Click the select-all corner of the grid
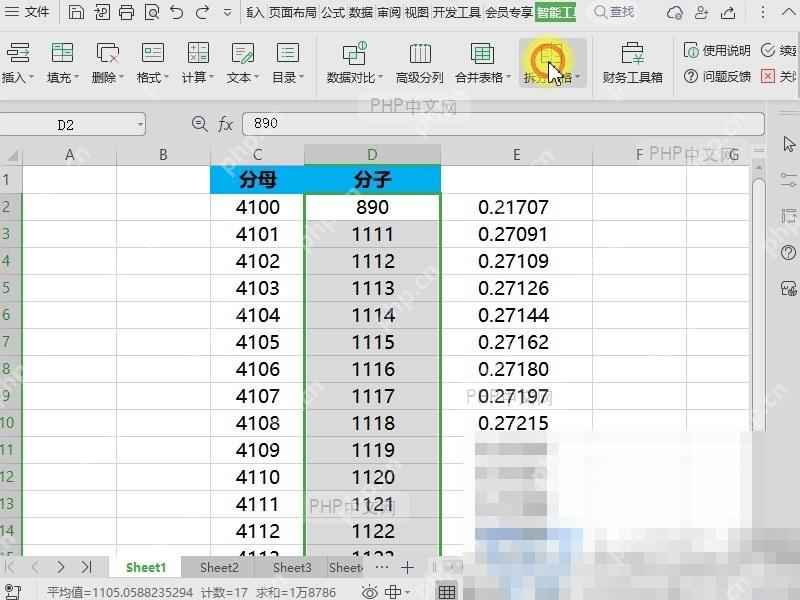Screen dimensions: 800x600 pyautogui.click(x=11, y=155)
